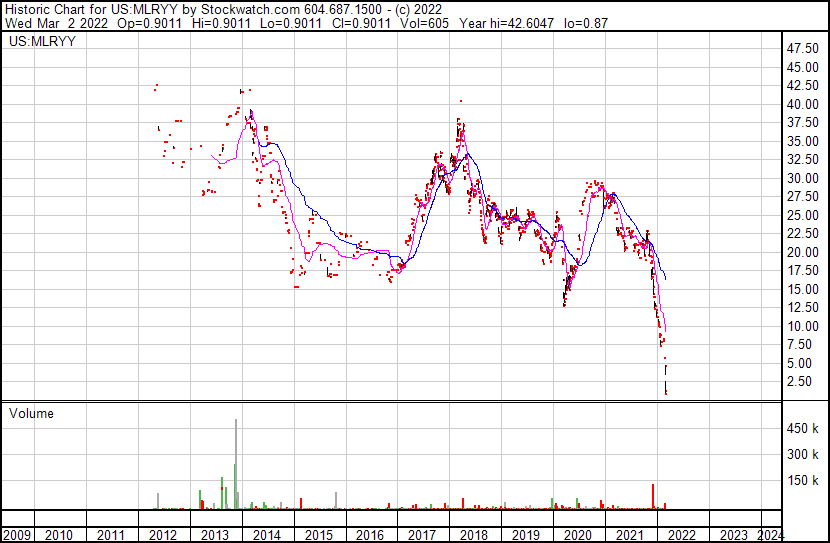
Task: Click the 40.00 price axis label
Action: [x=802, y=104]
